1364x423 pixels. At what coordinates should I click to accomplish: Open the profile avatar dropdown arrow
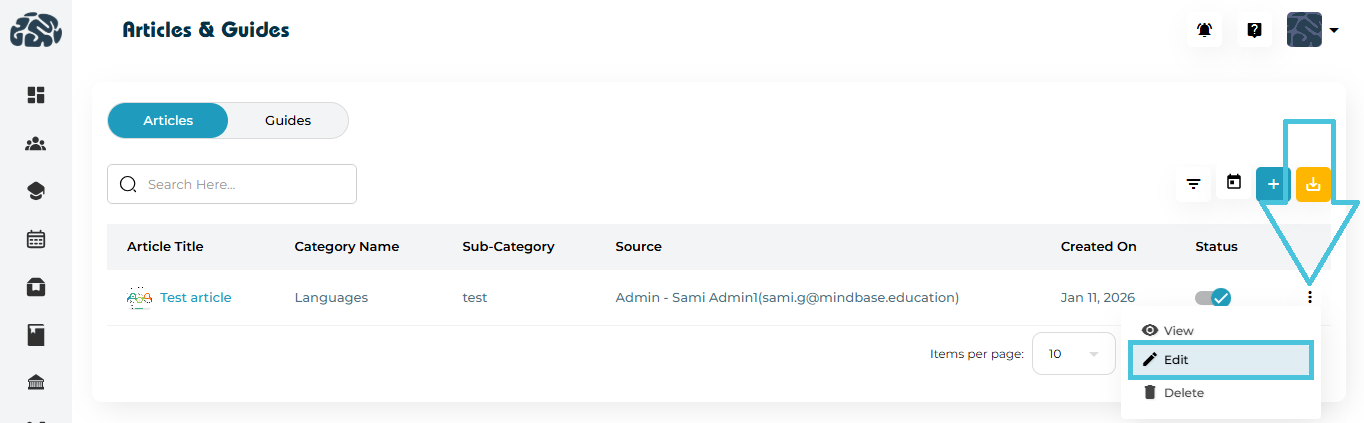pos(1334,30)
